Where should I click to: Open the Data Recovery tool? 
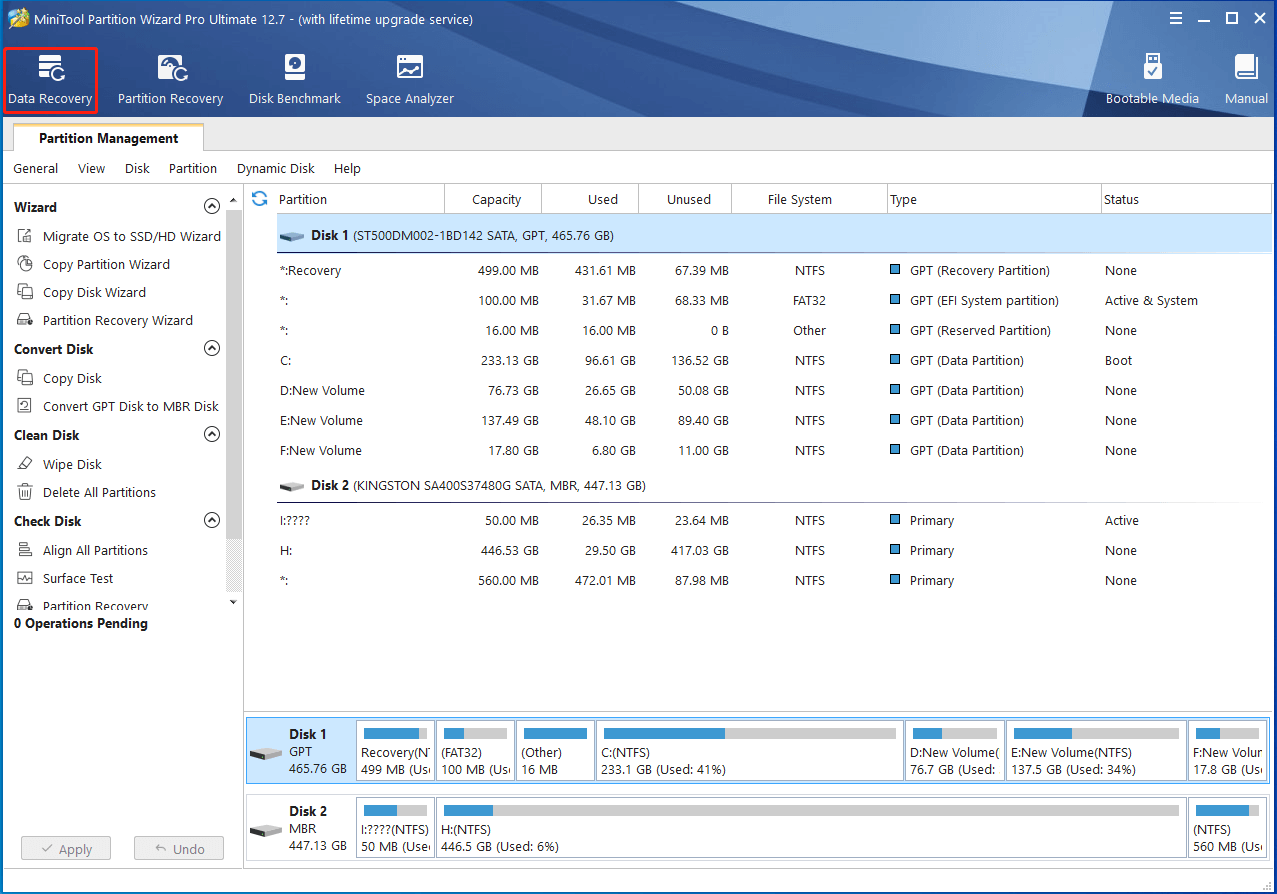coord(50,80)
